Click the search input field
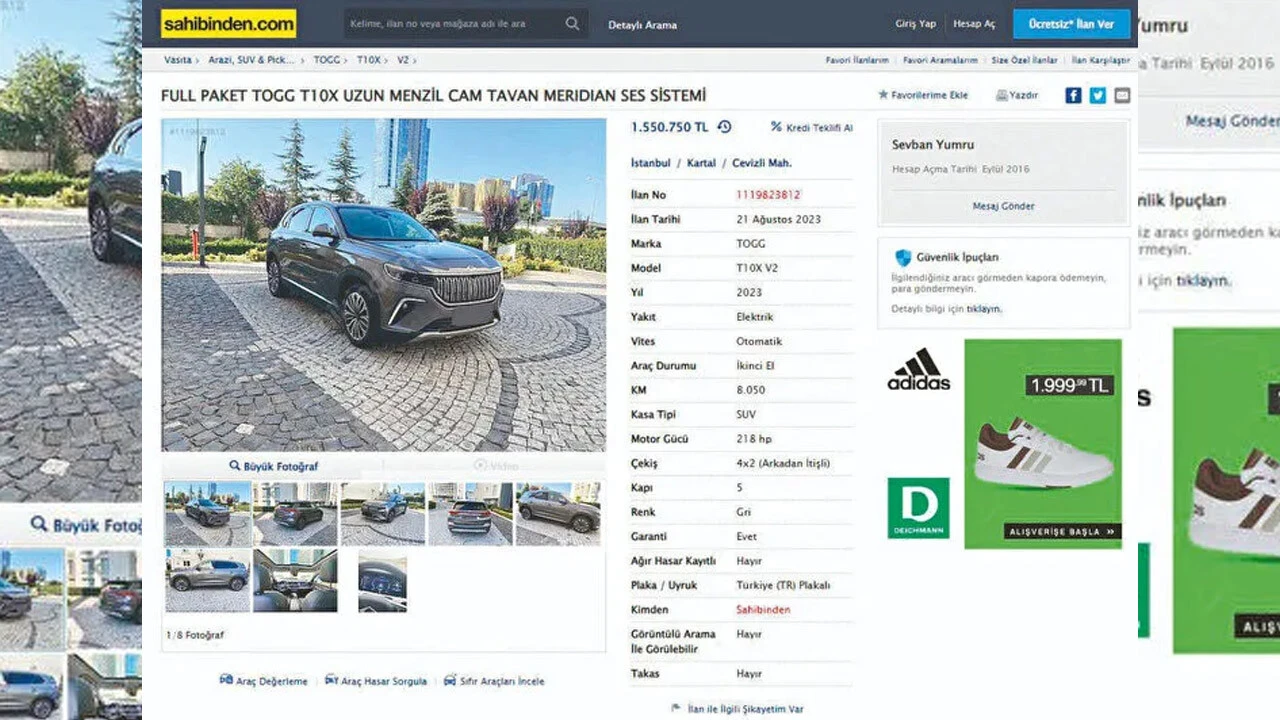Image resolution: width=1280 pixels, height=720 pixels. [454, 23]
